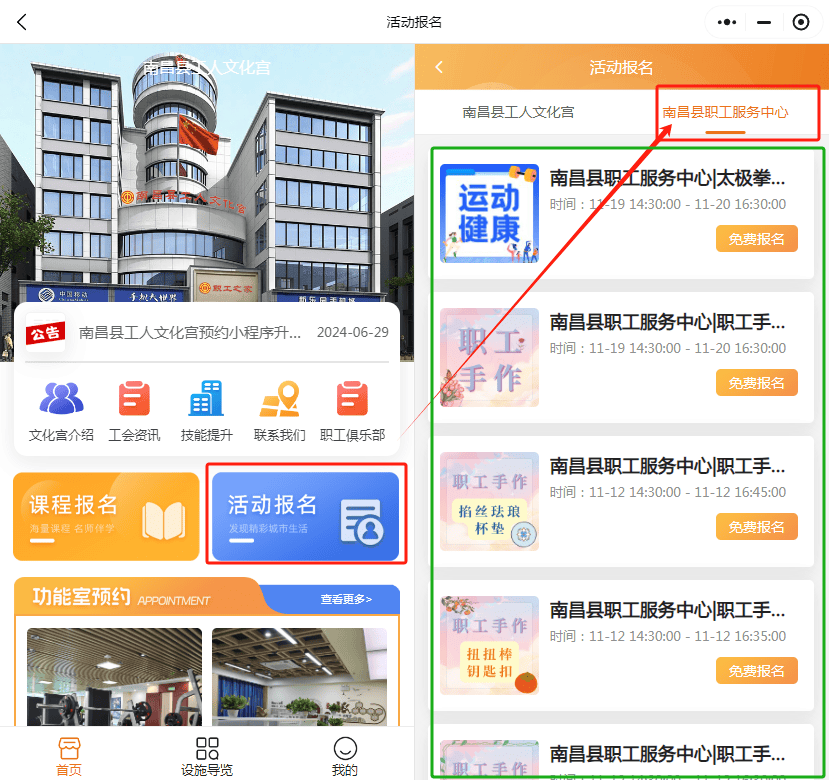
Task: Click the 功能室预约 section heading
Action: click(81, 597)
